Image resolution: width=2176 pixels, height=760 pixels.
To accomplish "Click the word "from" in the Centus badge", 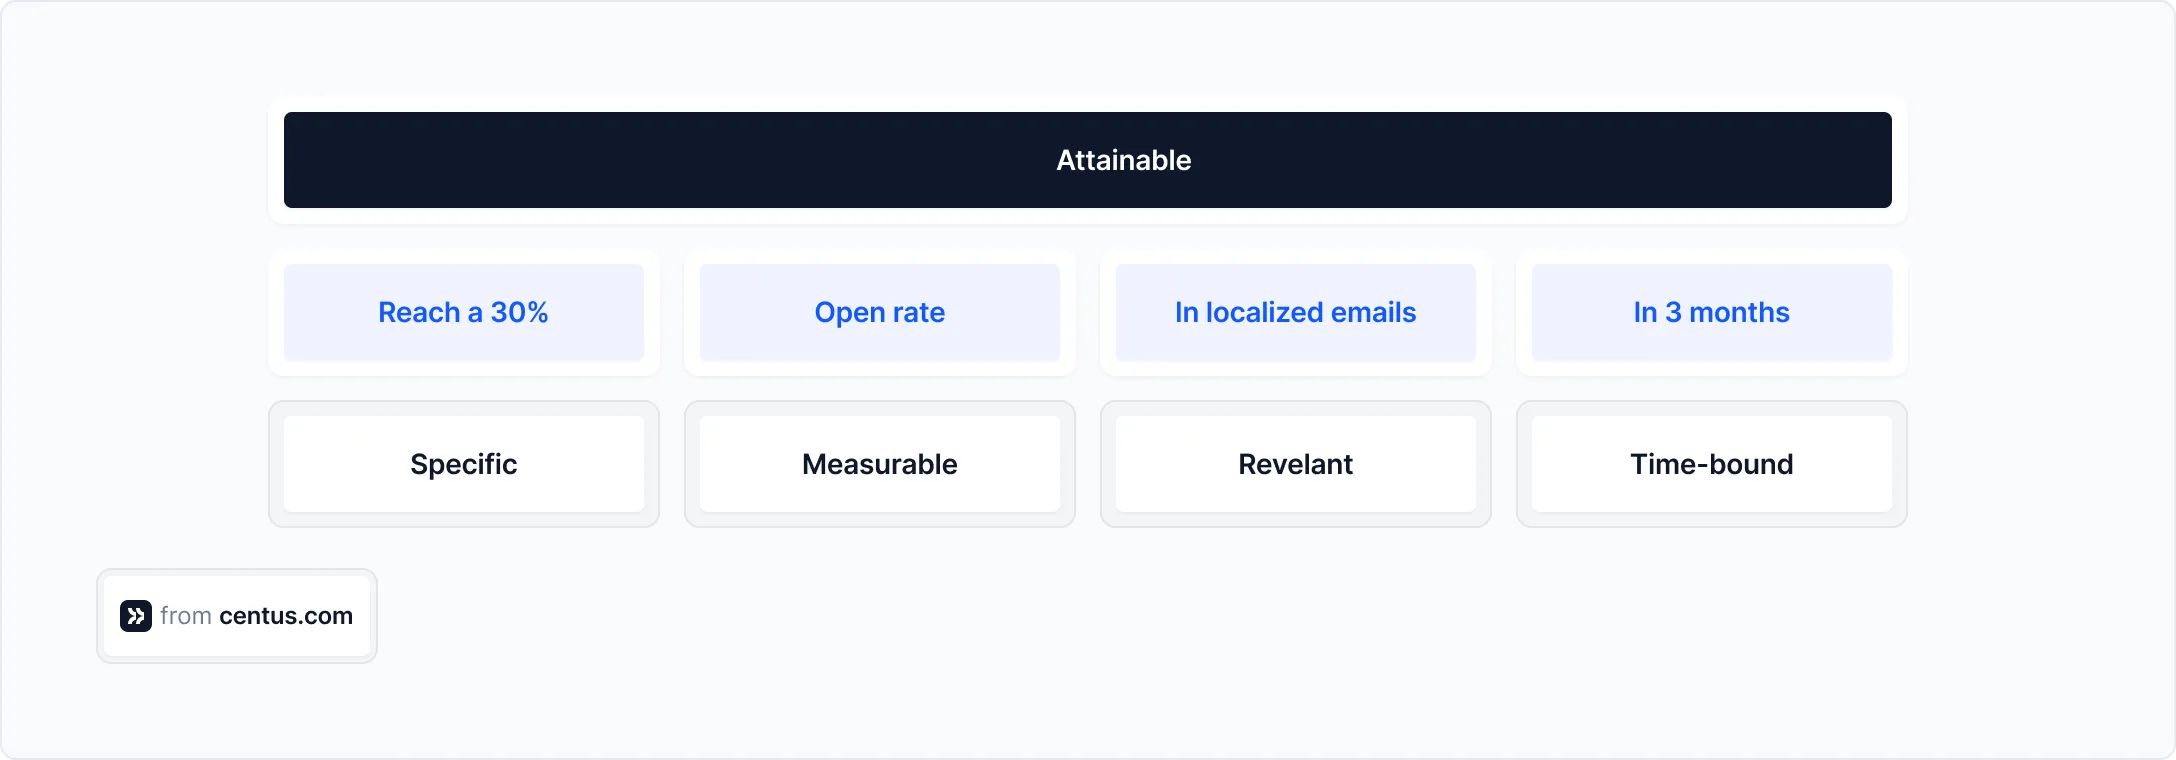I will 185,616.
